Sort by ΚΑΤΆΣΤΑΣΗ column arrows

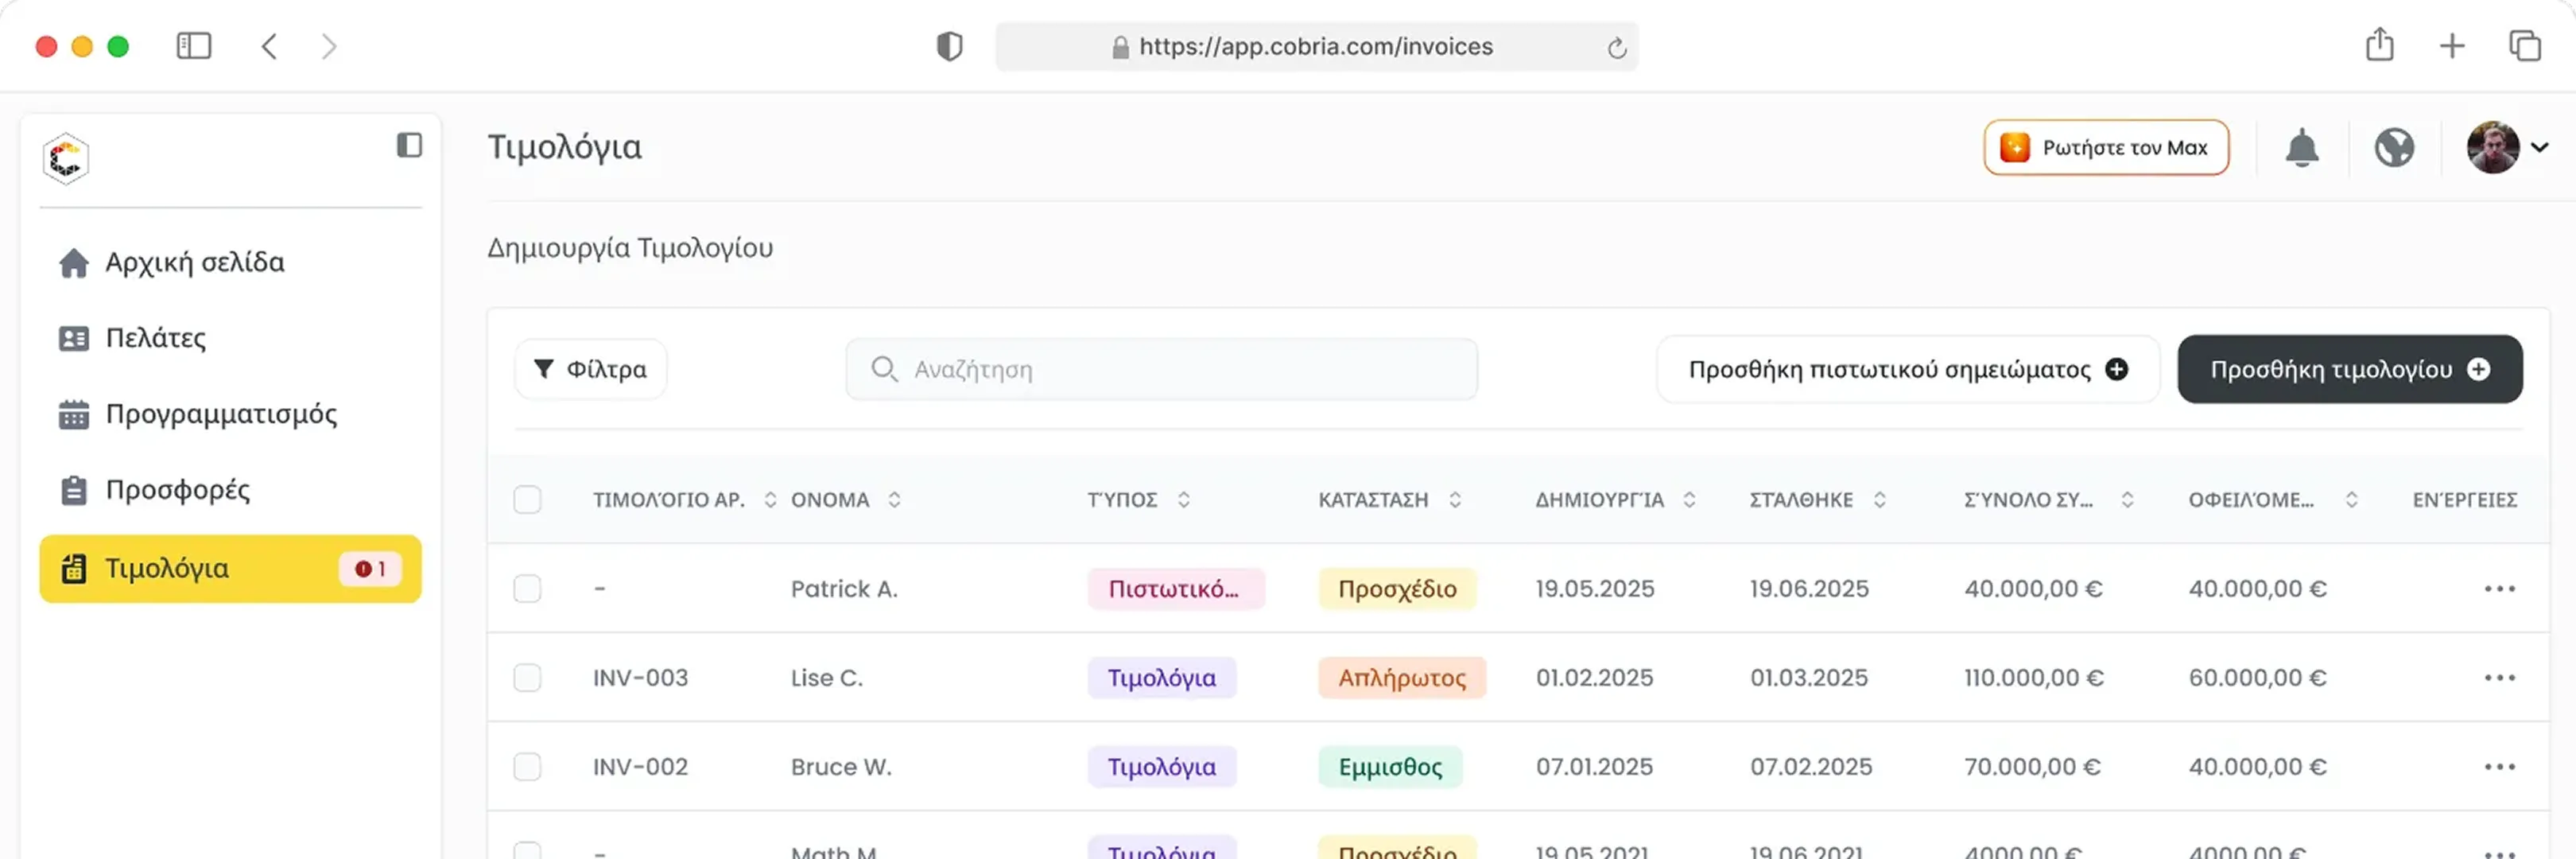tap(1455, 500)
